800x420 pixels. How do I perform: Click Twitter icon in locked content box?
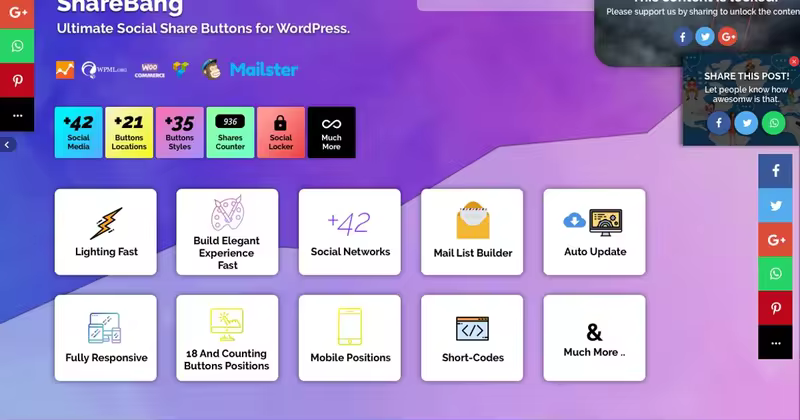705,37
